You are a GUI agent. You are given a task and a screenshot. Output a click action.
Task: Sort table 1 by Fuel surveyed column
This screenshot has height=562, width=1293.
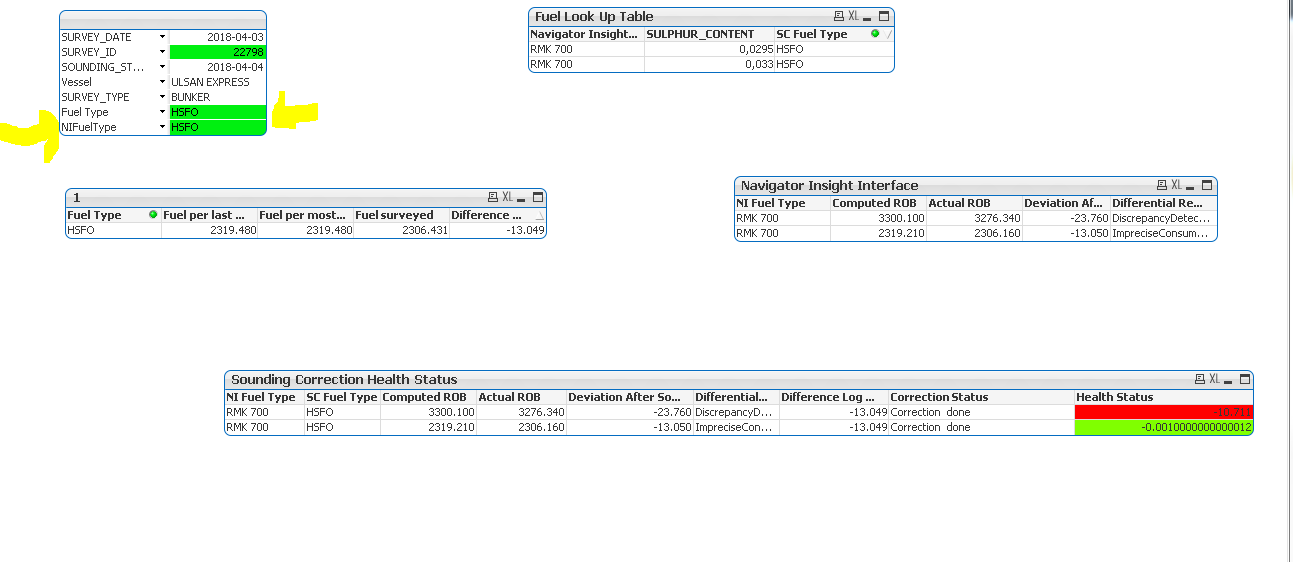[402, 215]
